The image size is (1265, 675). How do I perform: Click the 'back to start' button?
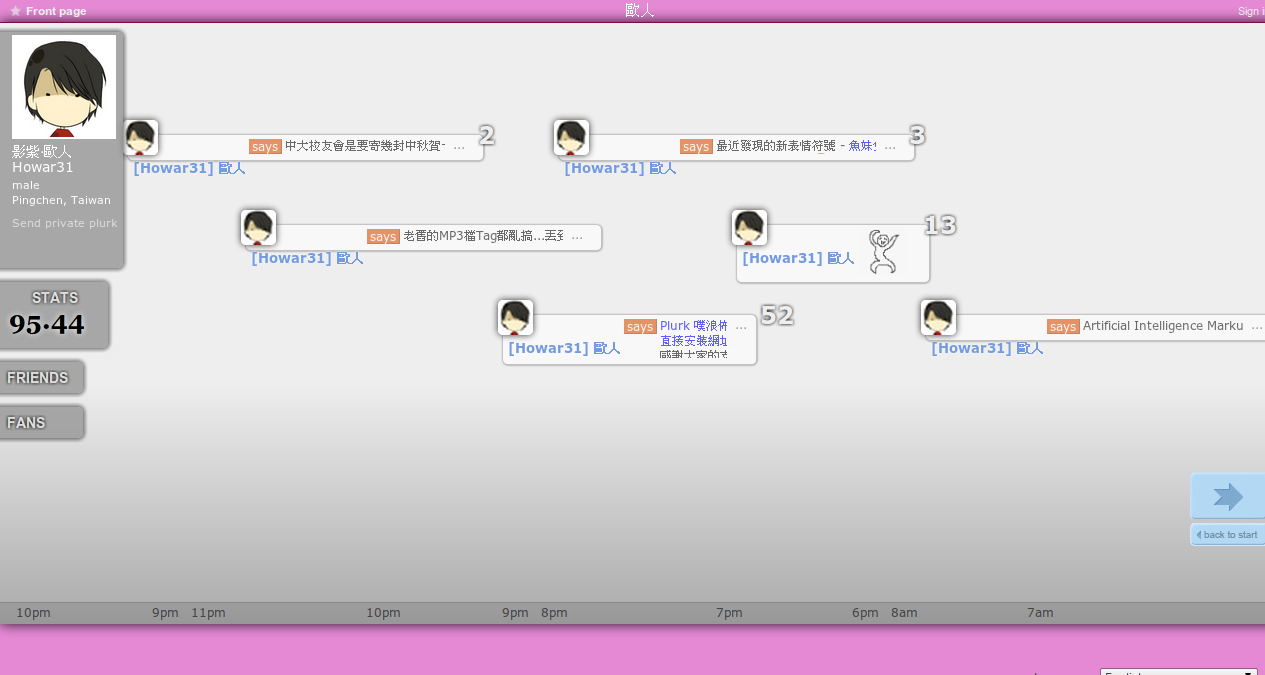coord(1227,535)
